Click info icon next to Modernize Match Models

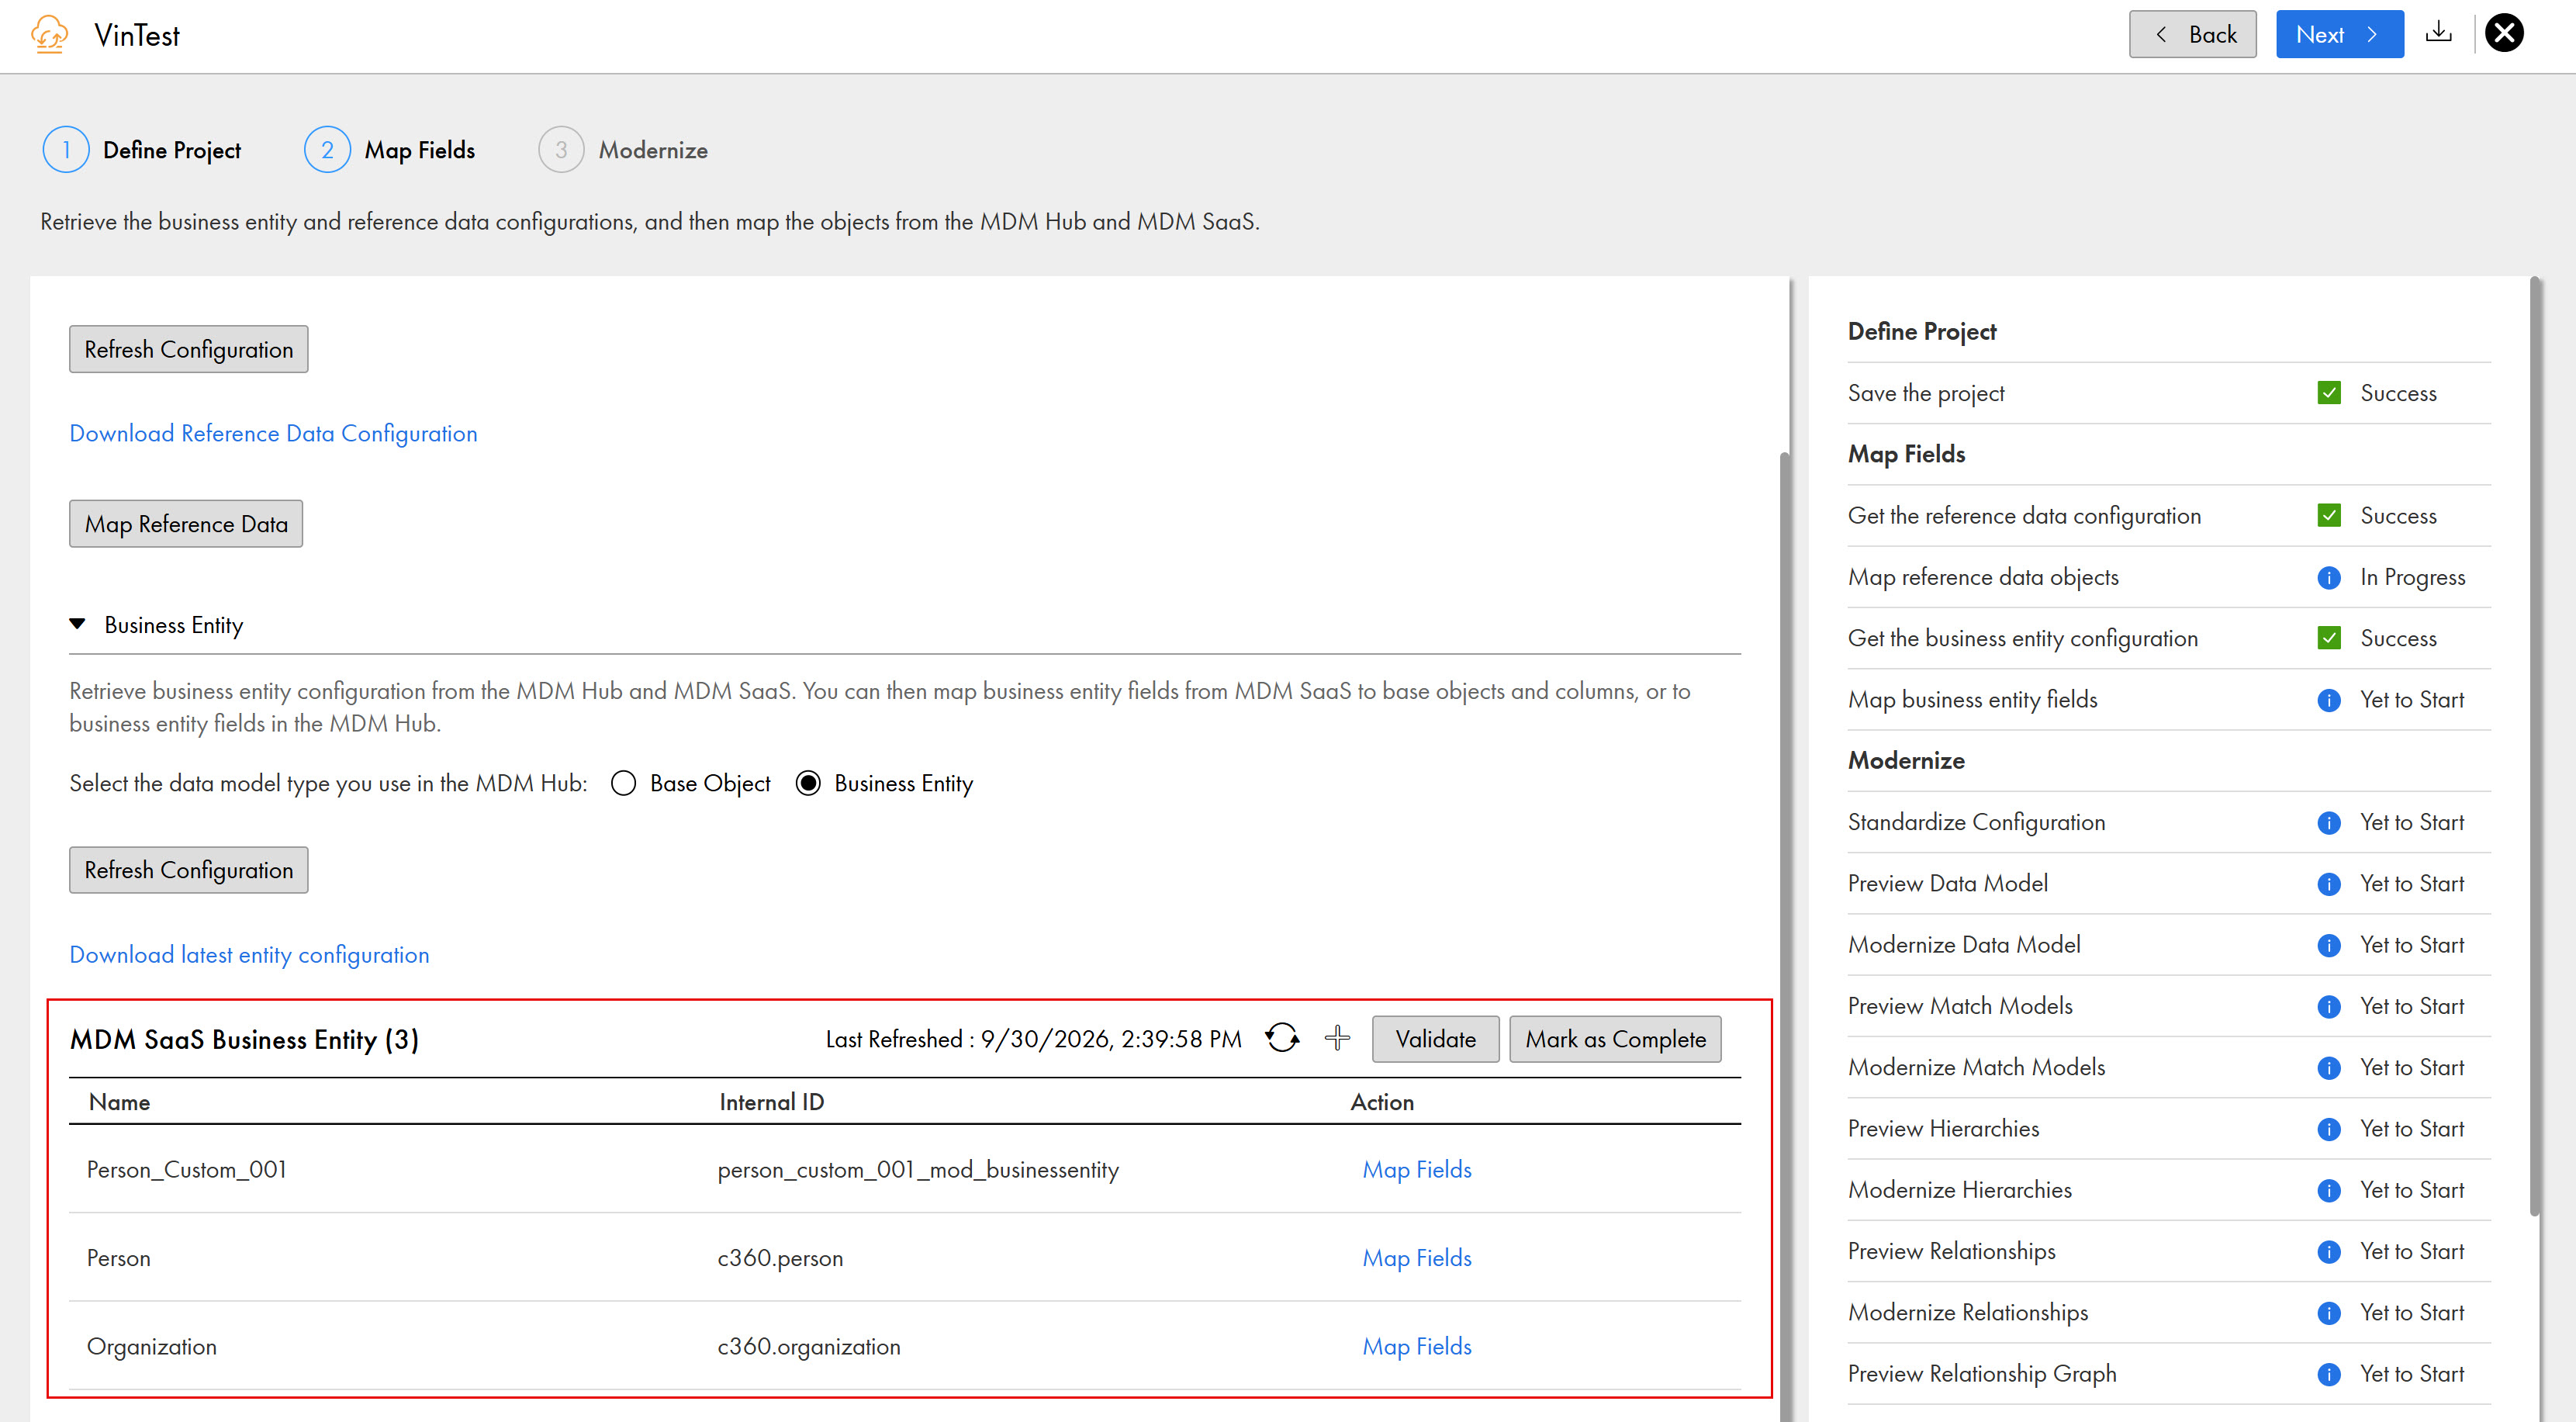pyautogui.click(x=2329, y=1068)
